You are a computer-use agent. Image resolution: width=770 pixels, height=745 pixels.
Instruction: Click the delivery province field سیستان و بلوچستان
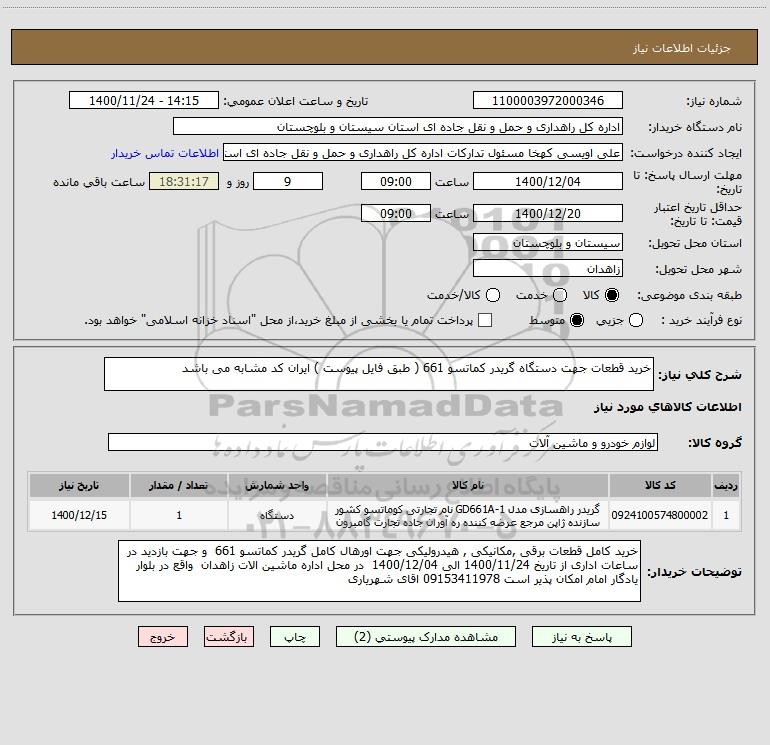pos(548,243)
